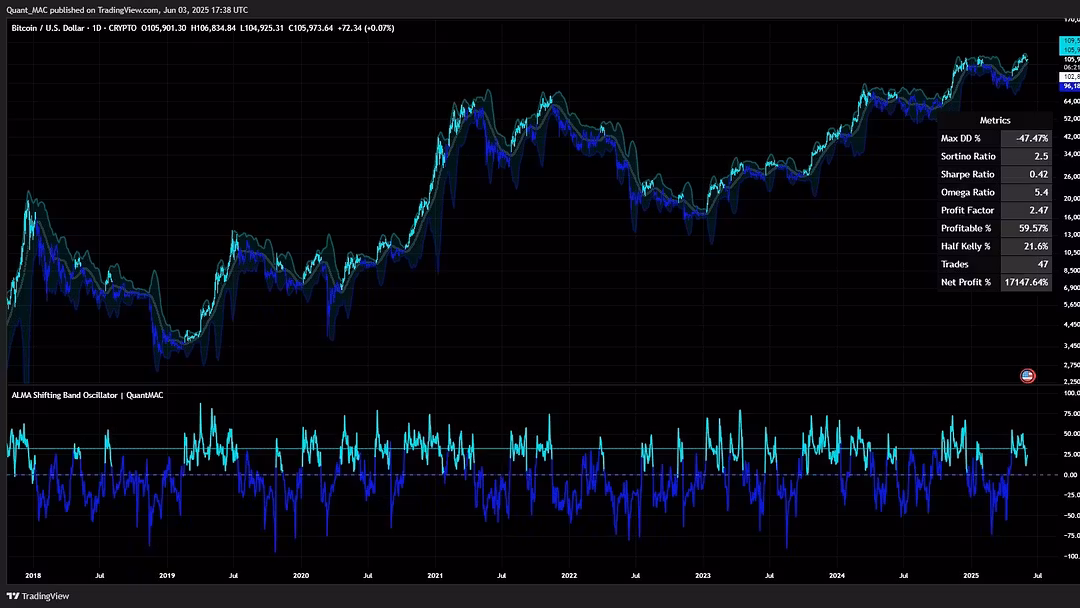Click the 2025 label on time axis

click(970, 575)
